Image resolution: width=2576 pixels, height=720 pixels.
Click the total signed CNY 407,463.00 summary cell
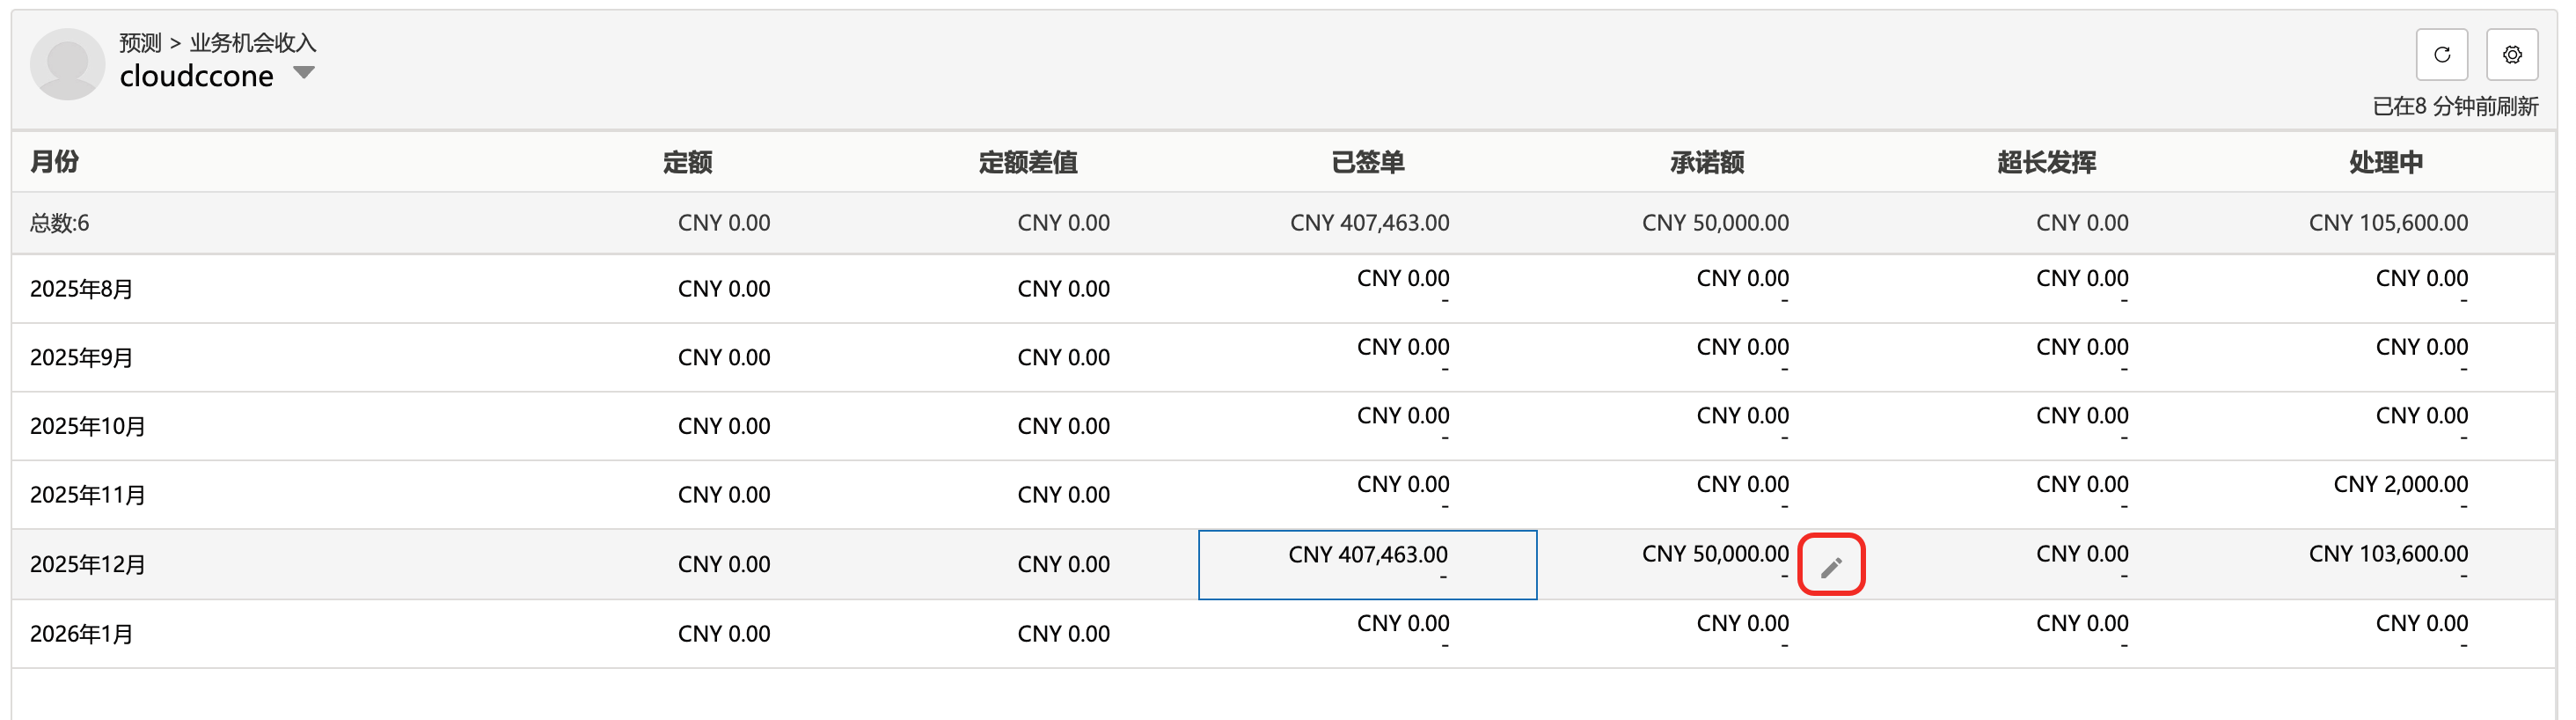[1369, 223]
